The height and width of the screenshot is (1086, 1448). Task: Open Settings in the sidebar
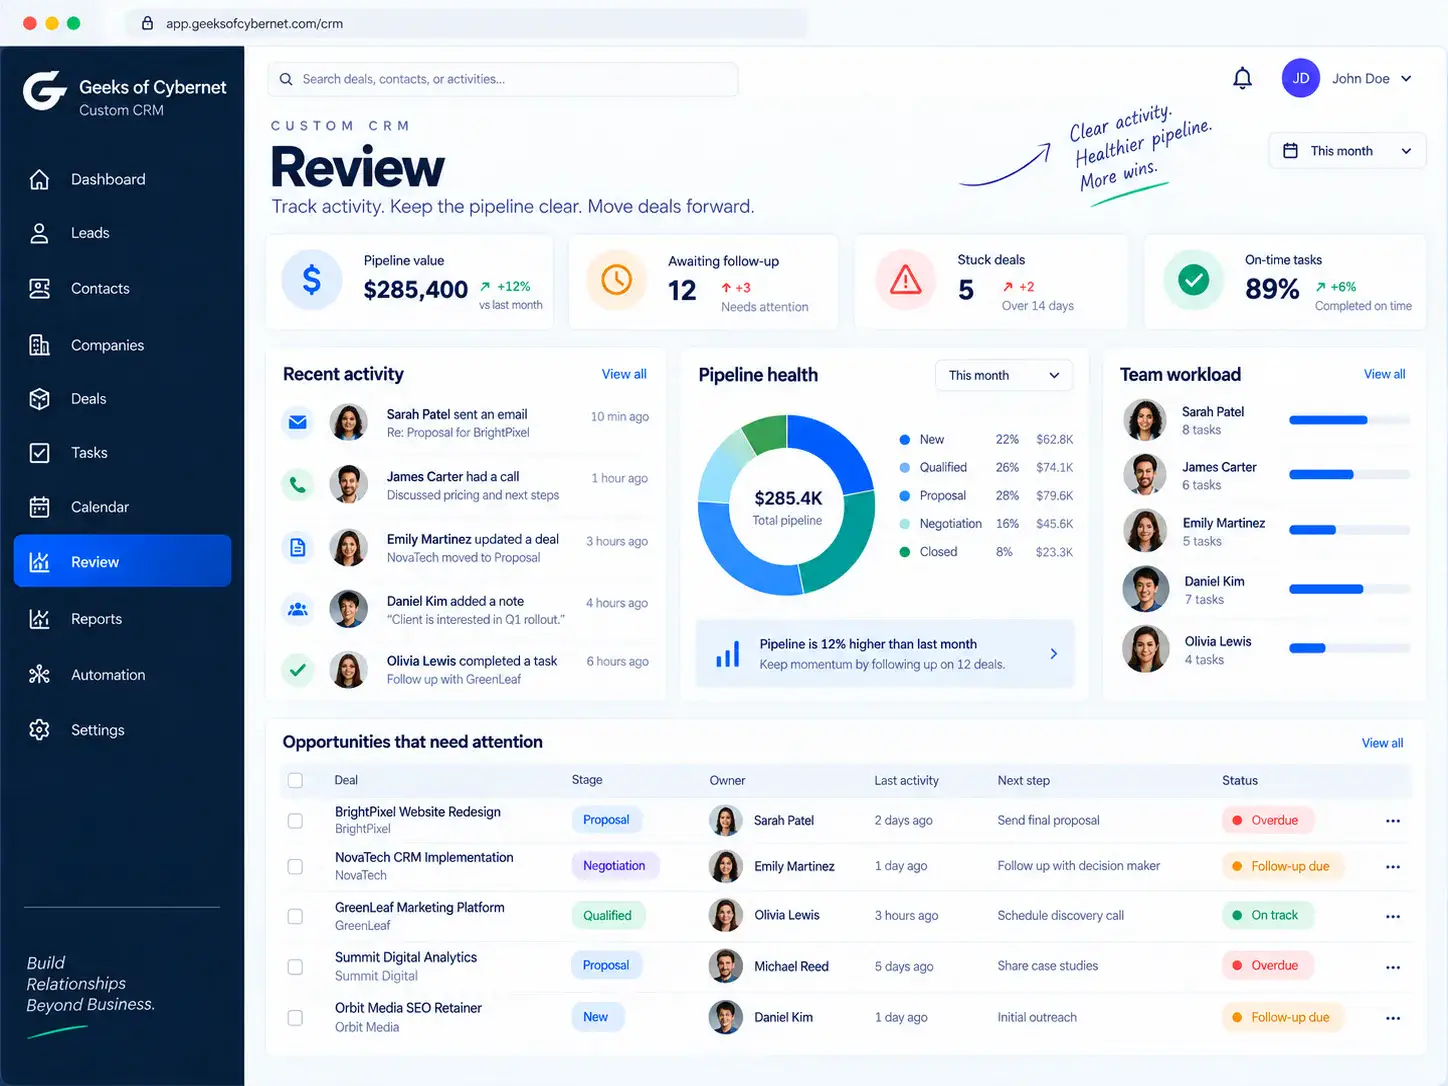pyautogui.click(x=122, y=730)
